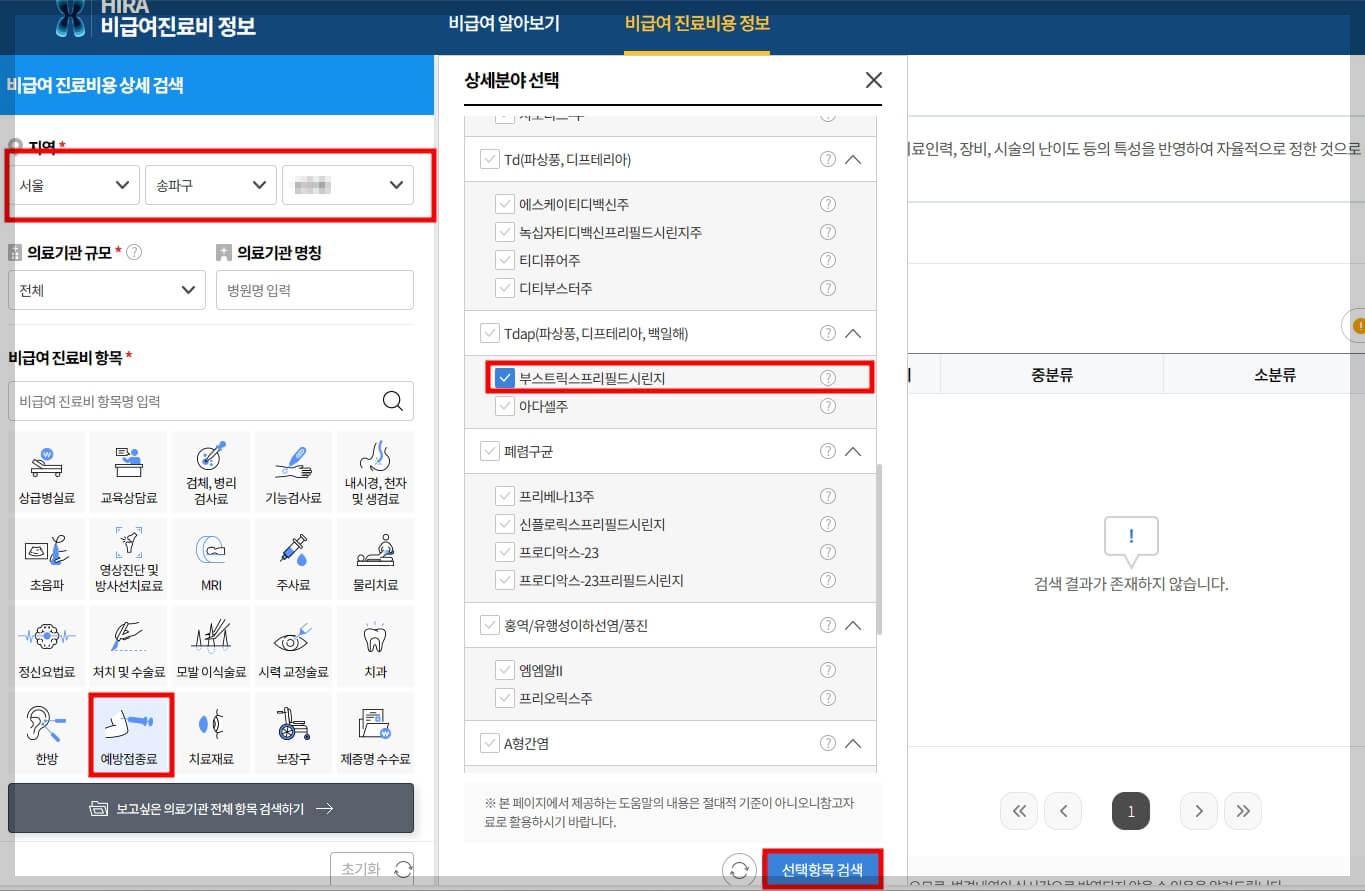
Task: Open the 송파구 district dropdown
Action: click(x=210, y=185)
